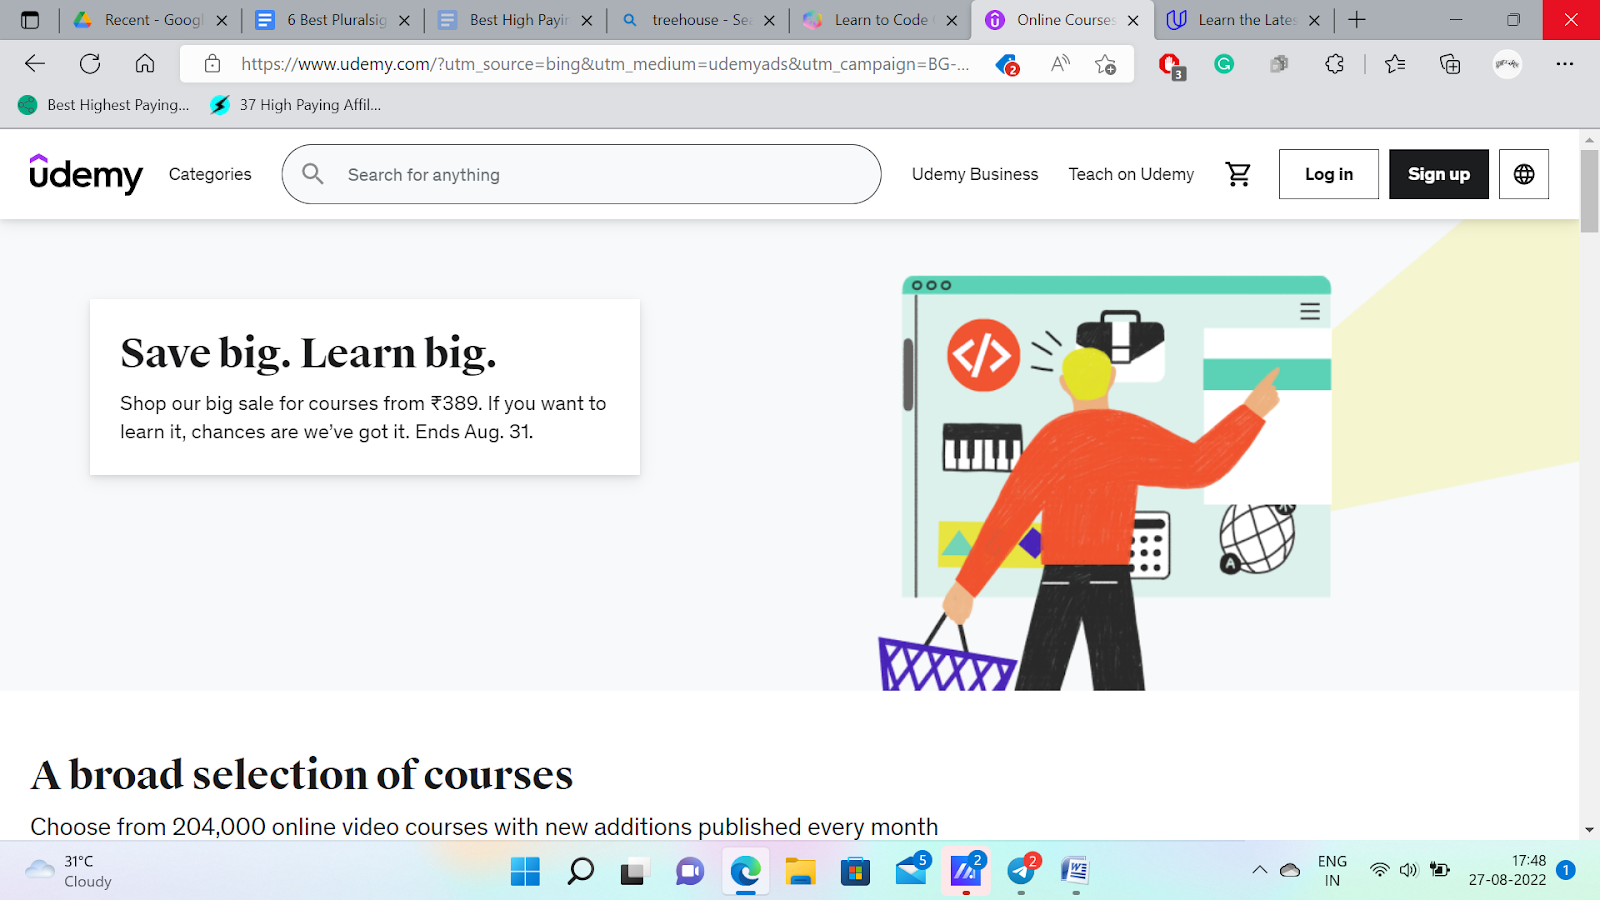Click the Save big. Learn big. heading
Screen dimensions: 1600x900
(x=308, y=353)
